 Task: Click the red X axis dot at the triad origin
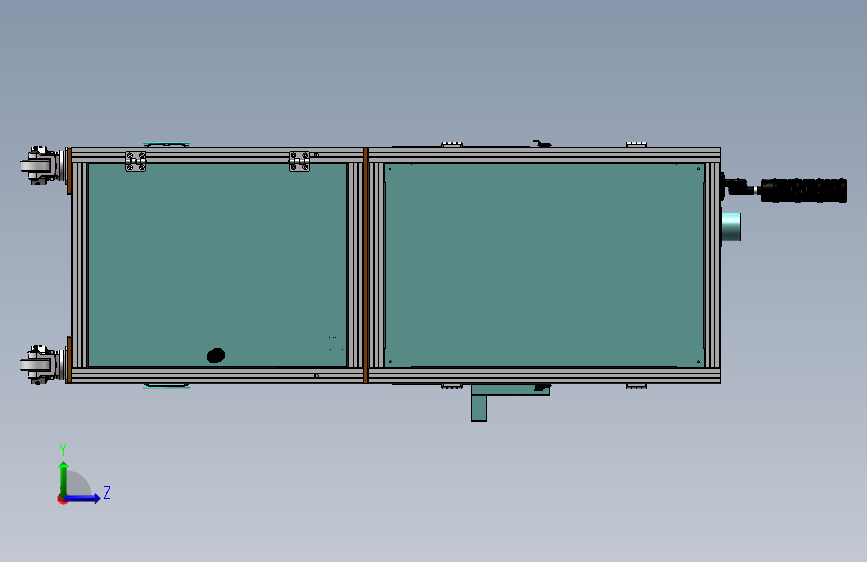point(62,499)
